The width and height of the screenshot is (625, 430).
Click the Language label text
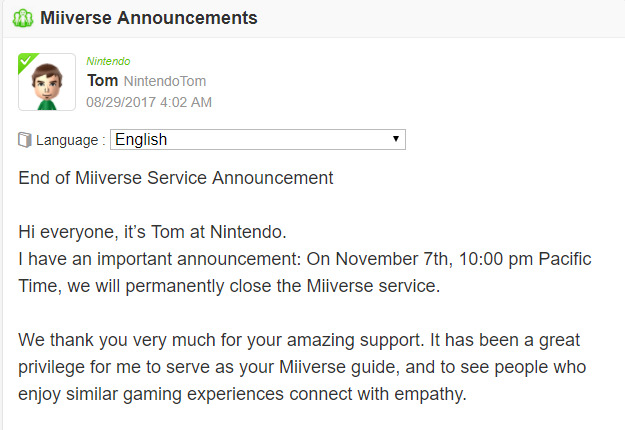pos(67,140)
